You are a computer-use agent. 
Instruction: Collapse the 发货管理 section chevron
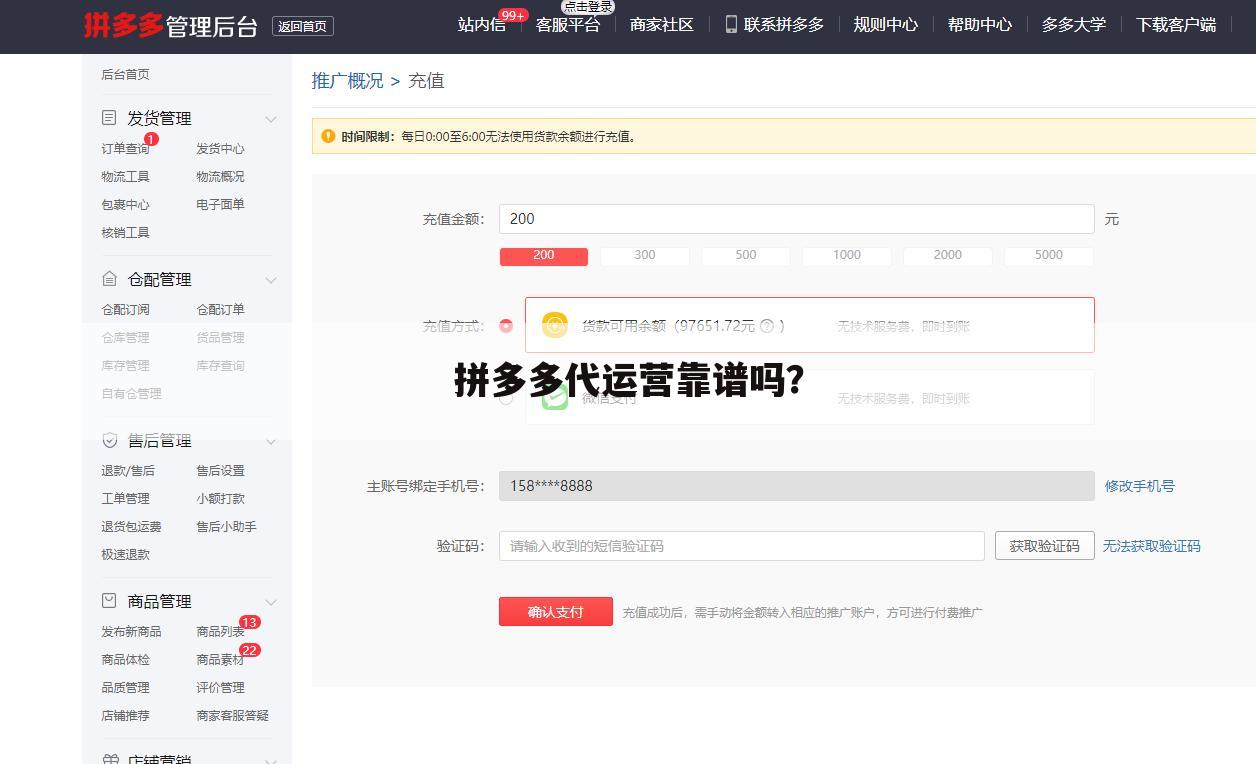click(271, 117)
